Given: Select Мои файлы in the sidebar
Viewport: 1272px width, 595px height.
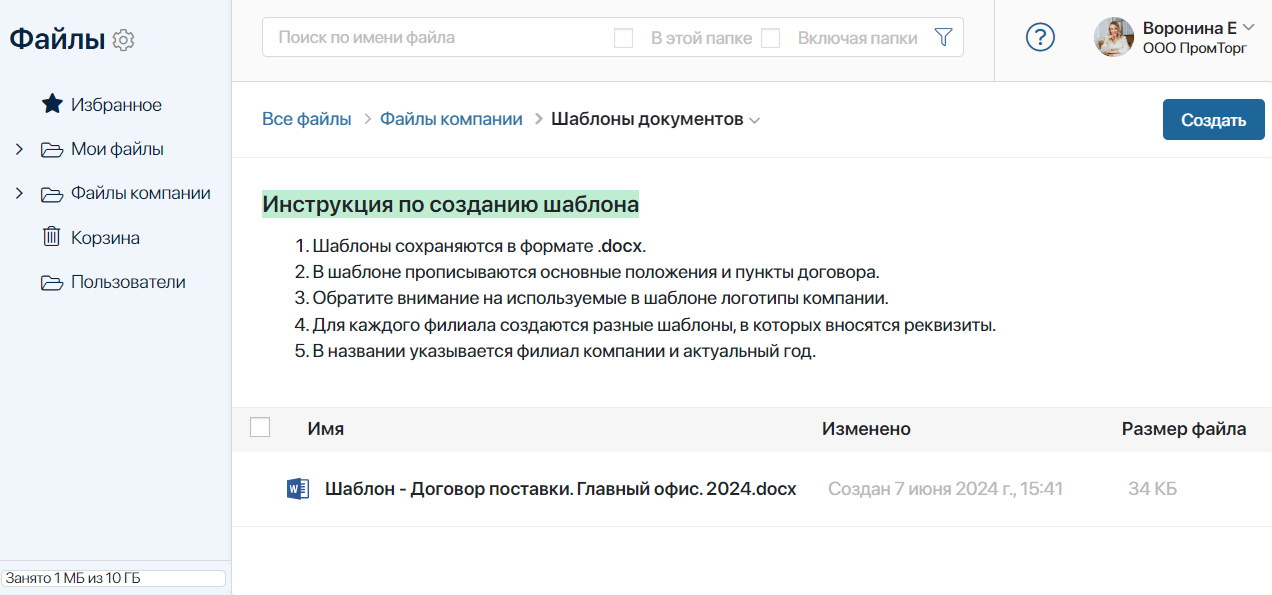Looking at the screenshot, I should pos(117,150).
